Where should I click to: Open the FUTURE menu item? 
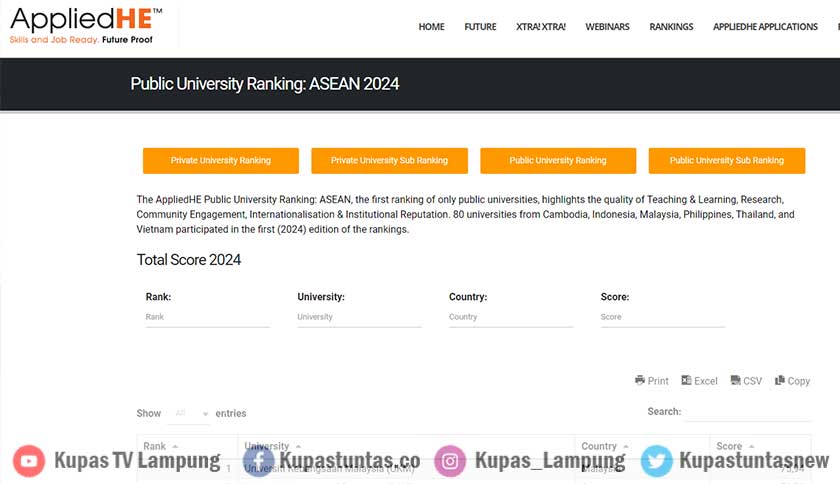(x=480, y=27)
